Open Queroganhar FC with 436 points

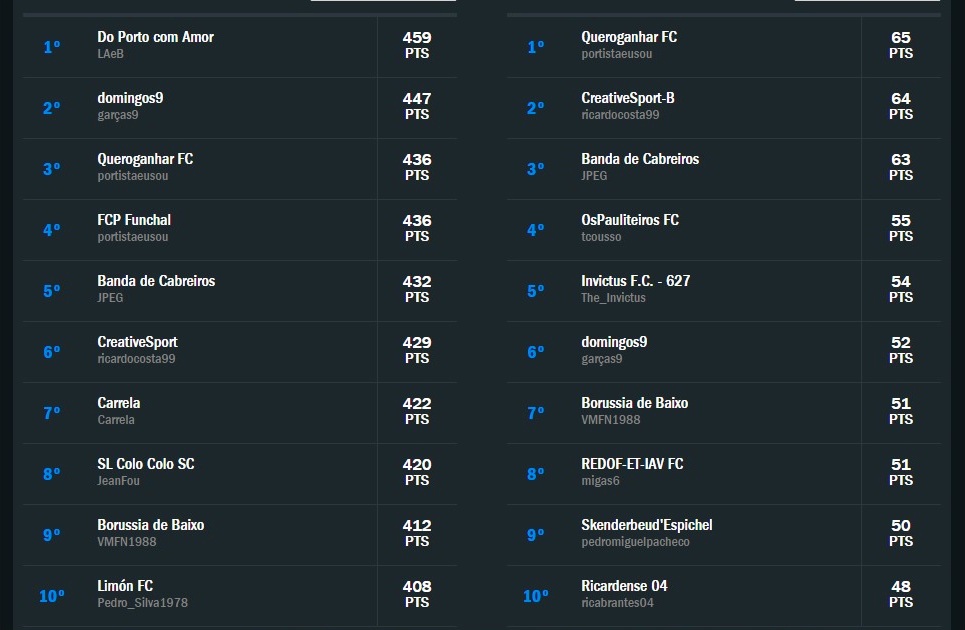(240, 169)
